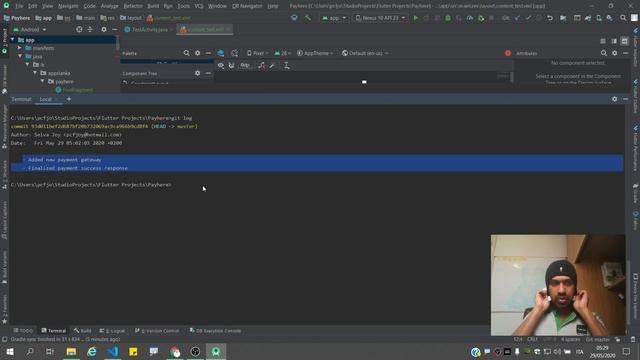Click the Git: master branch in status bar
Viewport: 640px width, 360px height.
point(598,339)
